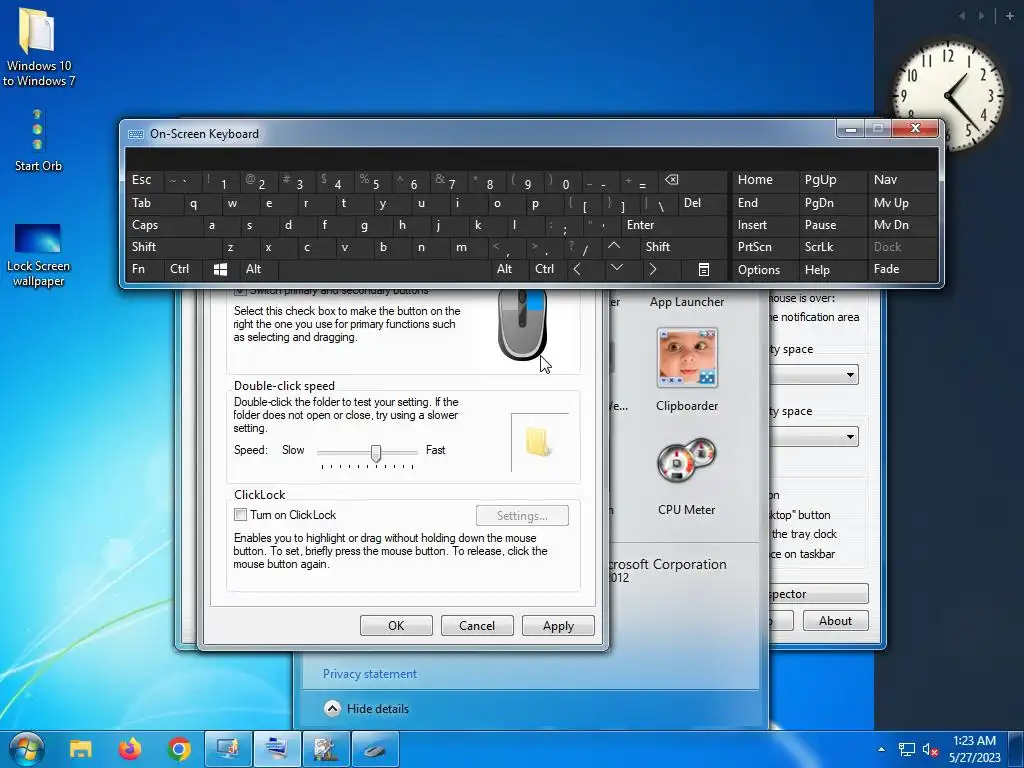The height and width of the screenshot is (768, 1024).
Task: Click the End key on keyboard
Action: (765, 203)
